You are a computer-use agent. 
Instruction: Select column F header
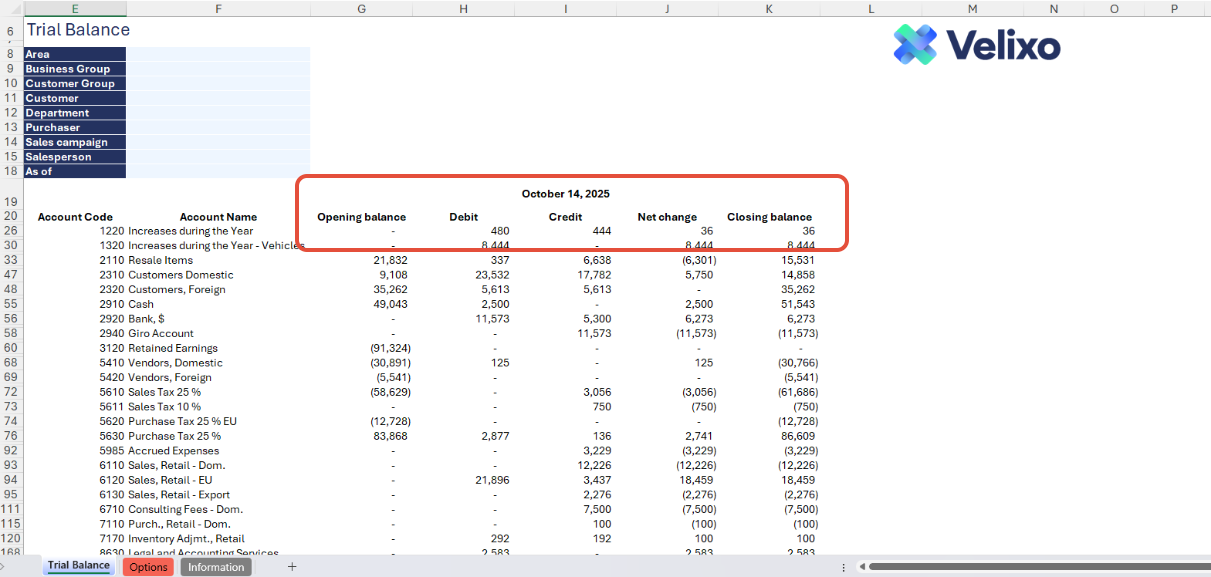218,8
